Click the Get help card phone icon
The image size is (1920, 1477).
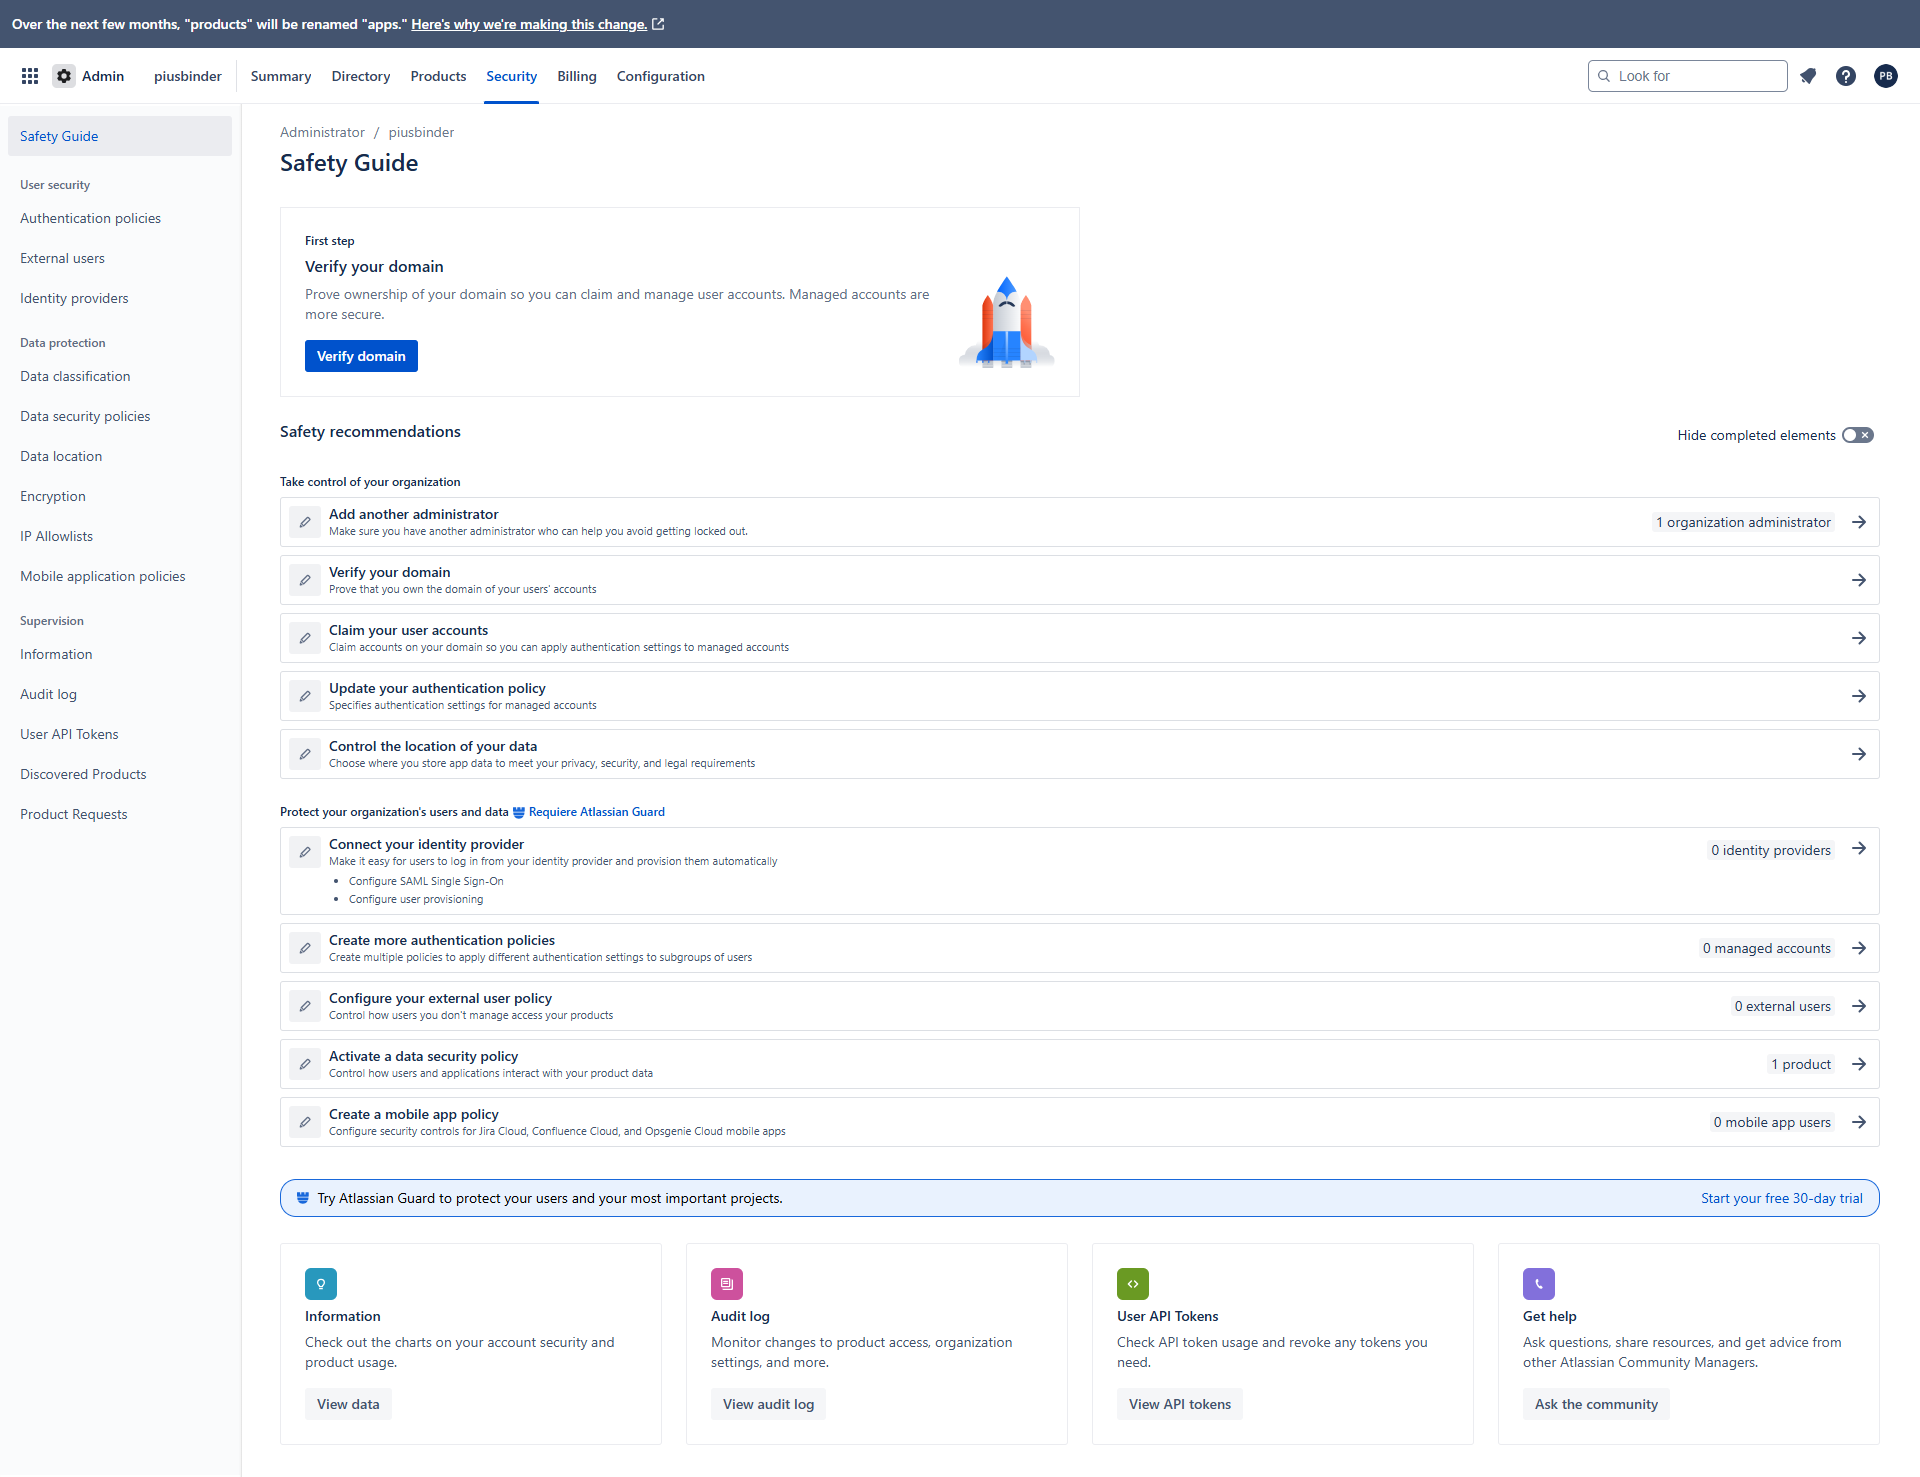click(1539, 1284)
